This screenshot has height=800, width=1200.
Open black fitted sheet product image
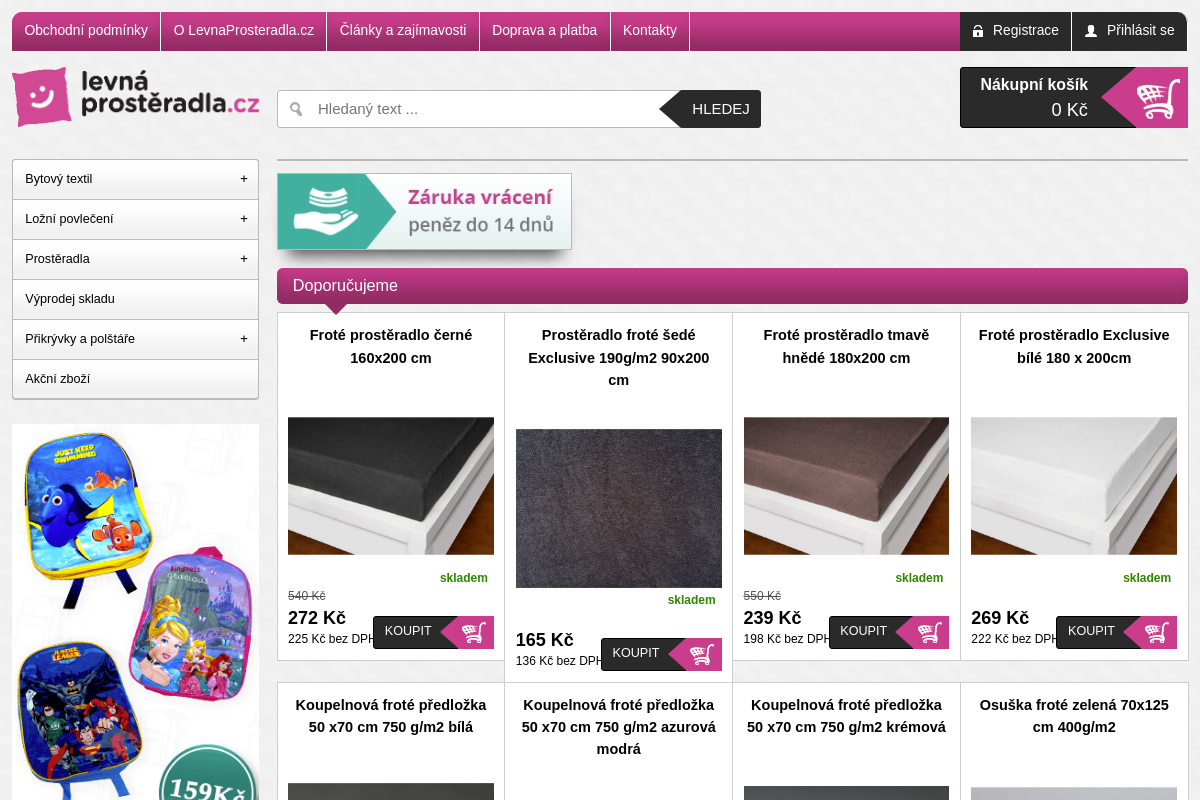pos(391,486)
